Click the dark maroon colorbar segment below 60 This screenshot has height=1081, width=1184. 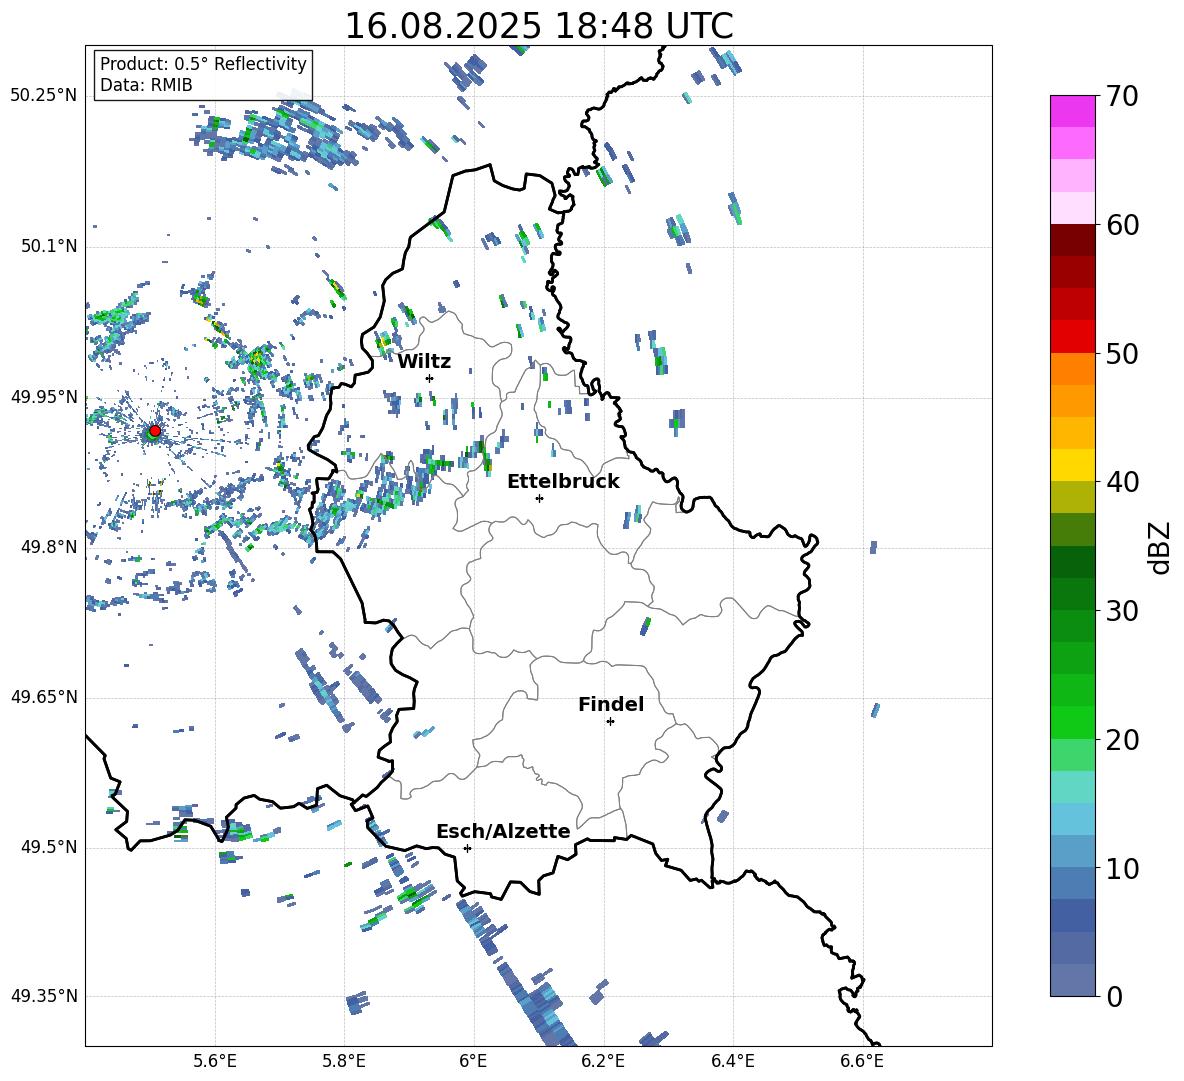point(1073,241)
